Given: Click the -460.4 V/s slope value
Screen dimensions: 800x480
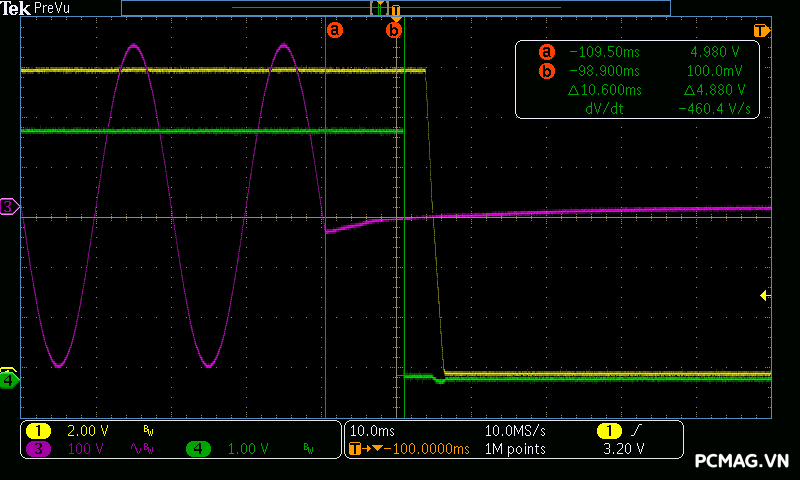Looking at the screenshot, I should click(x=714, y=109).
